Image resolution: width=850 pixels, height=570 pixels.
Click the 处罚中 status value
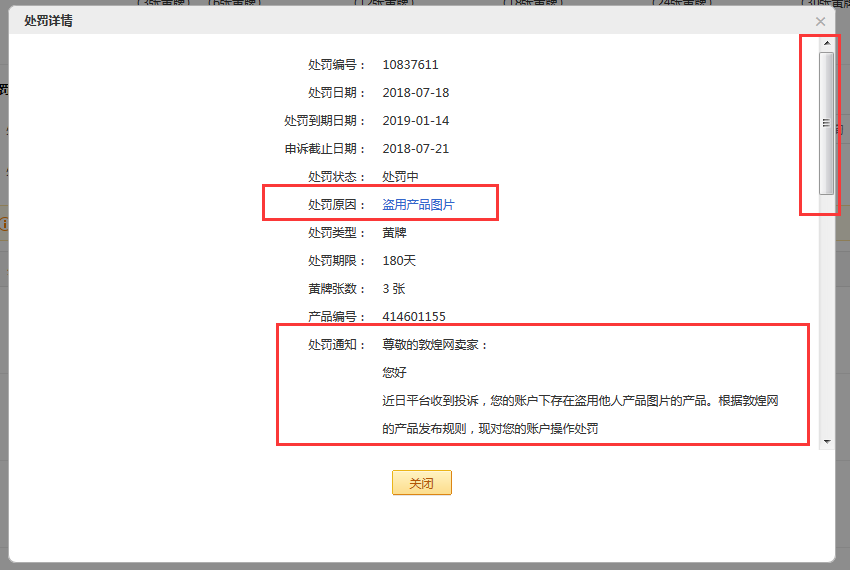(400, 177)
